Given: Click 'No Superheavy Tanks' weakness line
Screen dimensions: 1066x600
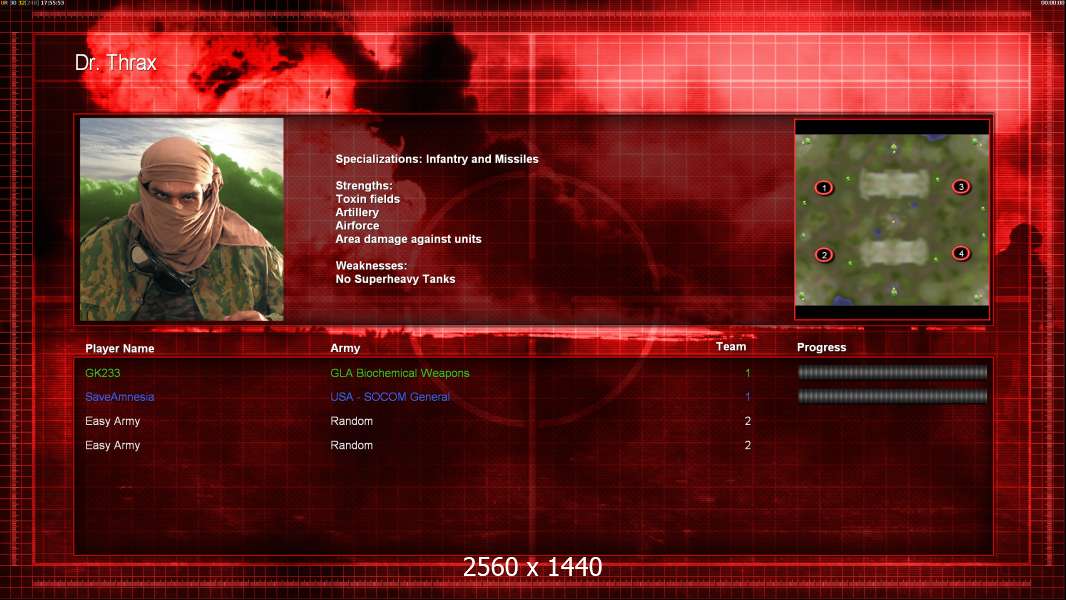Looking at the screenshot, I should [x=395, y=279].
